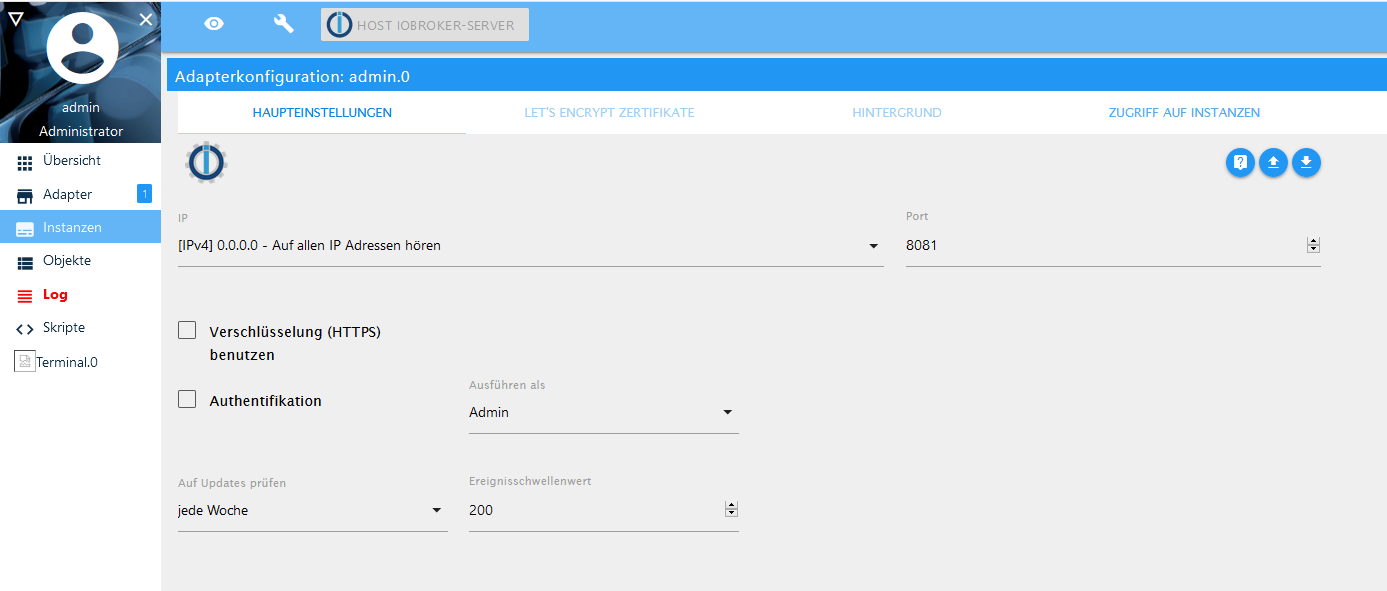This screenshot has height=591, width=1387.
Task: Click the round help question mark button
Action: 1240,162
